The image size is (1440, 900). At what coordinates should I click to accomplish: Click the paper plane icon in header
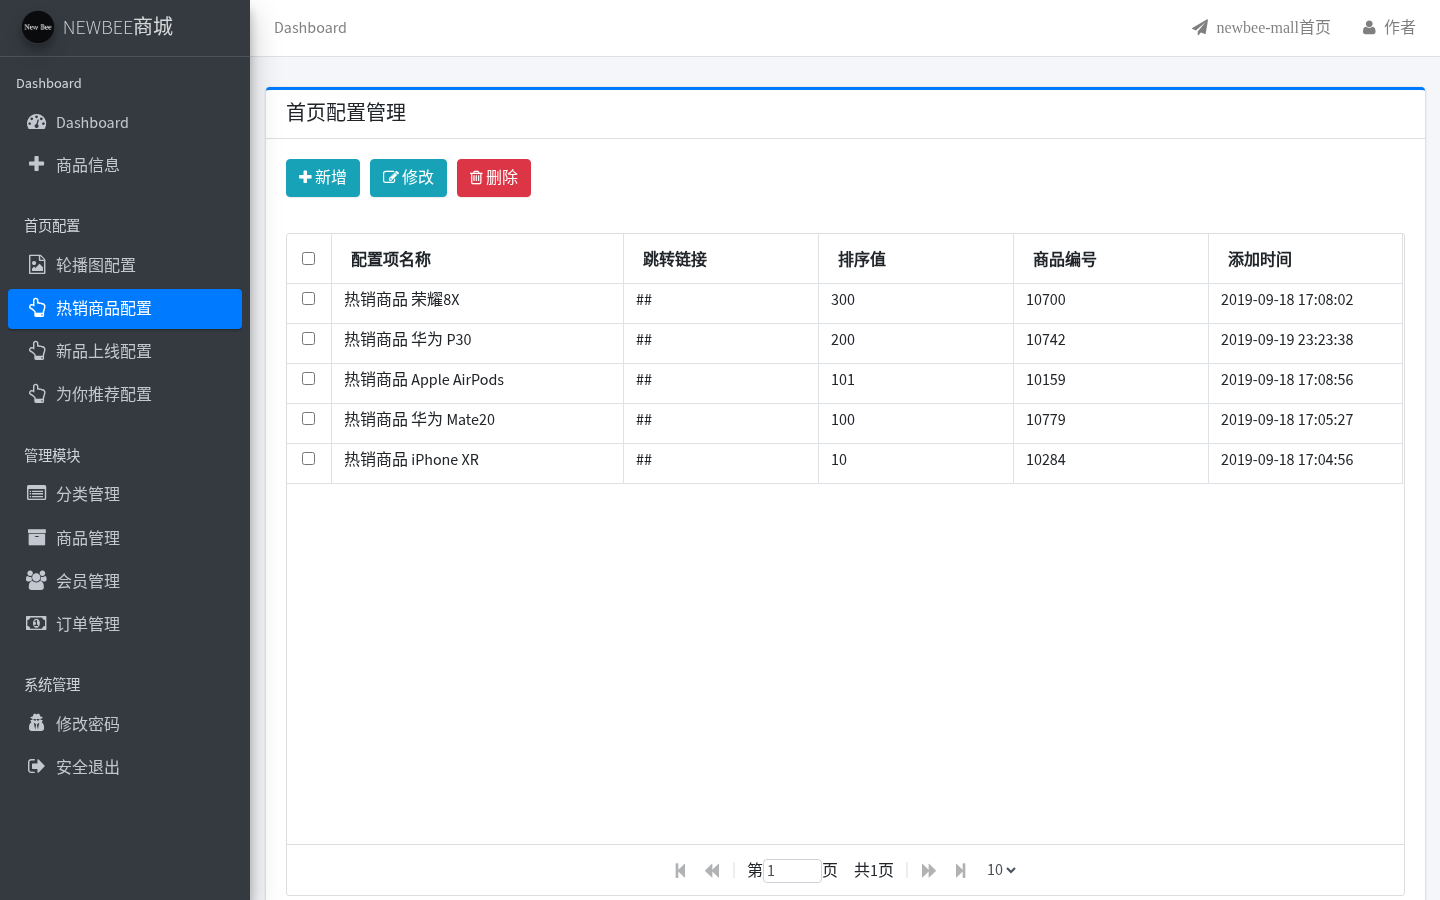pyautogui.click(x=1200, y=28)
